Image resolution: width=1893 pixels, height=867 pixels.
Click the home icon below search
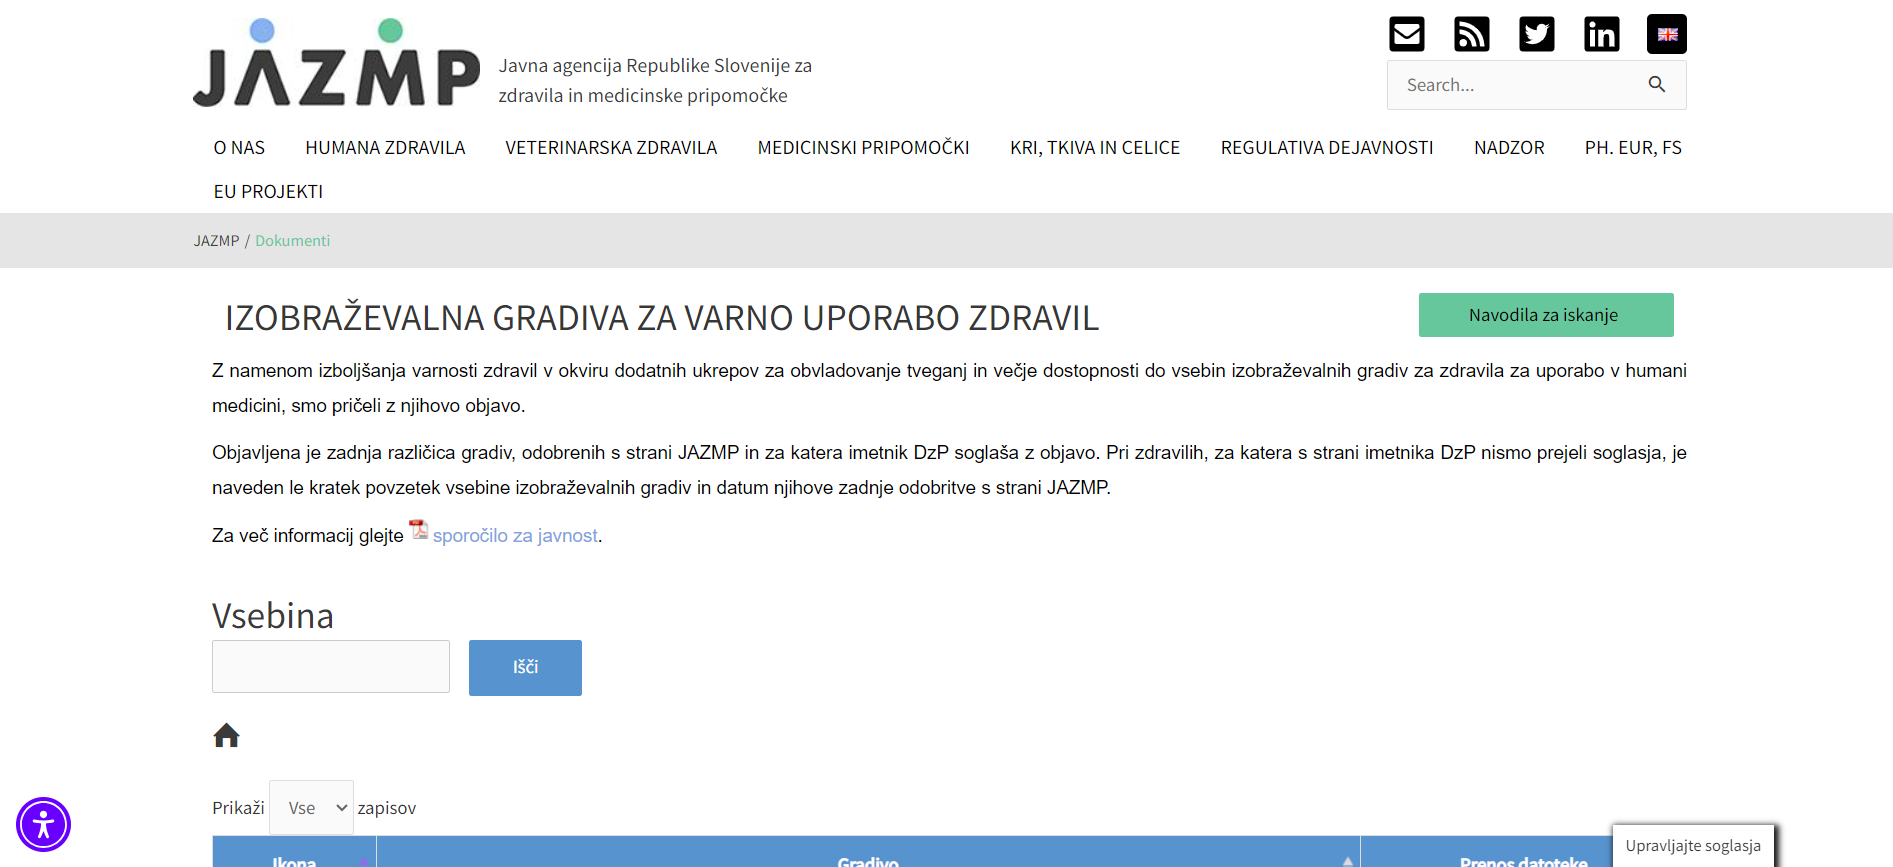(226, 736)
